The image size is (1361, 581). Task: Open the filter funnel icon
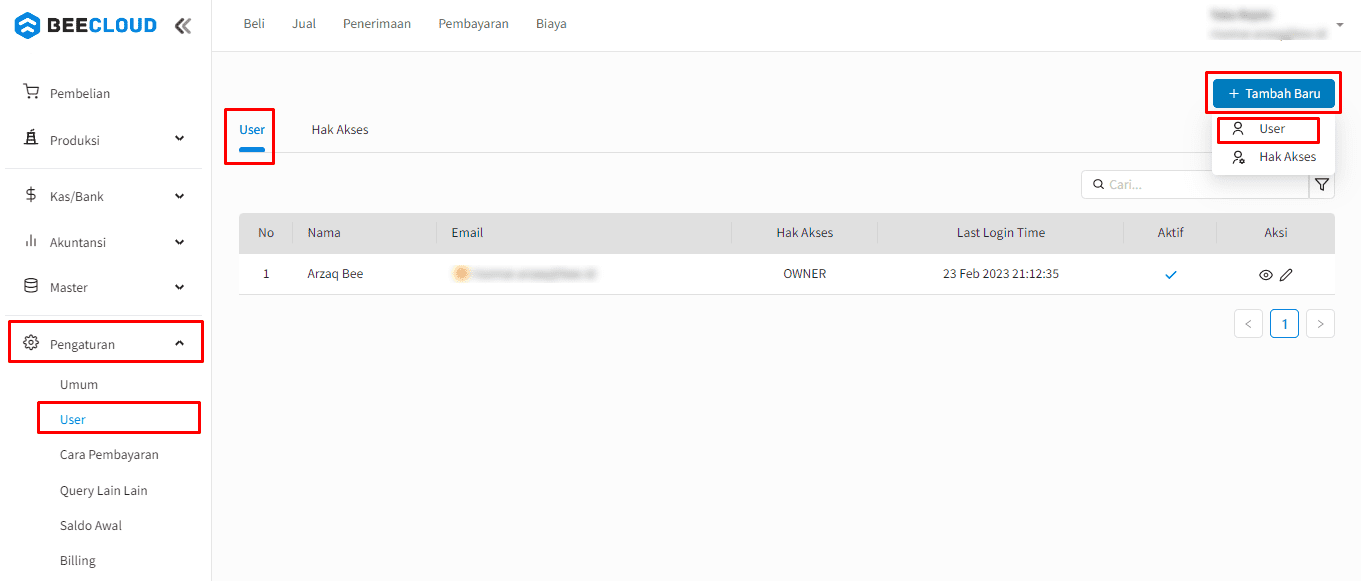coord(1322,185)
